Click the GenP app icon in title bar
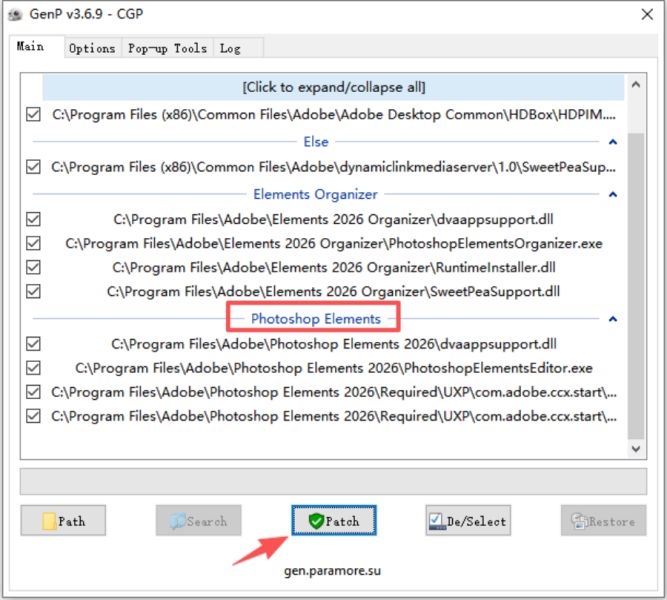667x600 pixels. [x=15, y=14]
